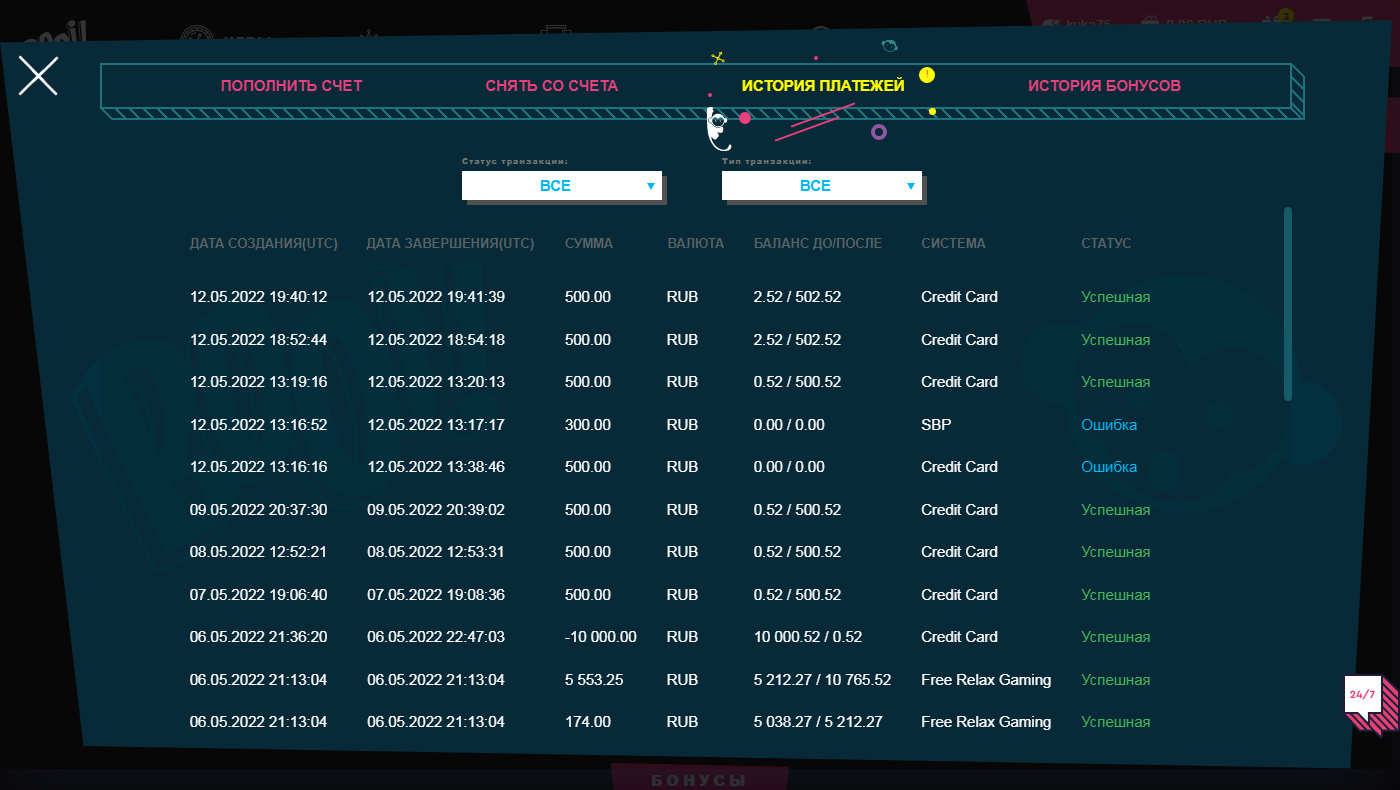Expand the Статус транзакции dropdown

click(561, 186)
